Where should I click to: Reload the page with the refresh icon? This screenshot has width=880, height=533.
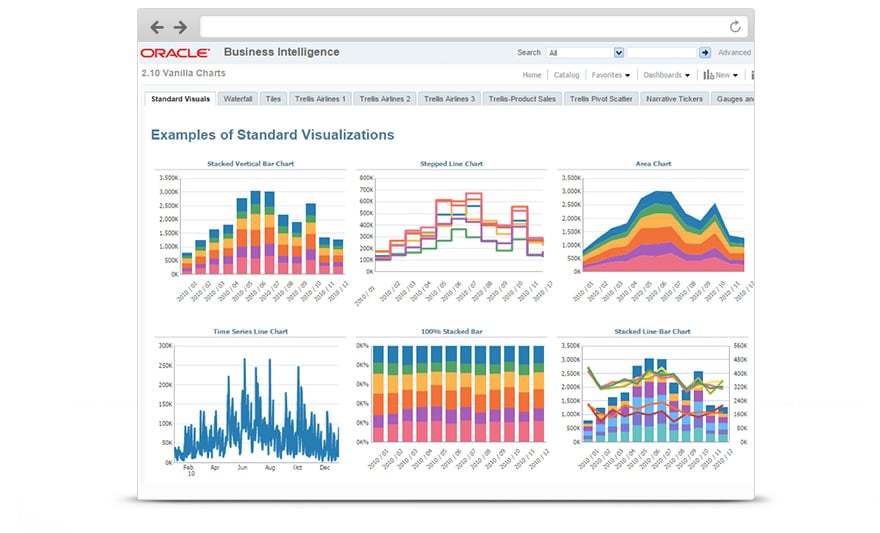[x=736, y=27]
